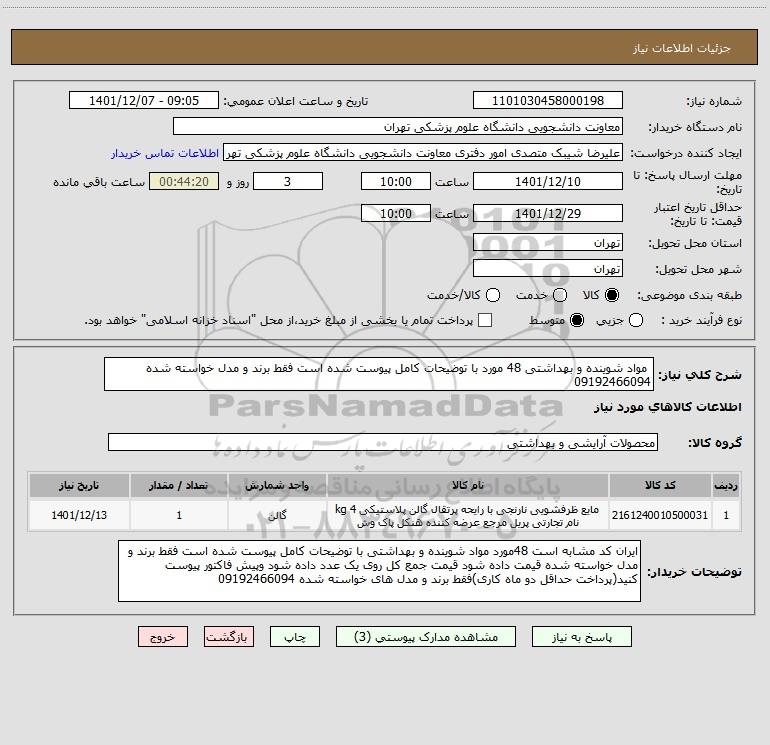
Task: Click the request creator field علیرضا شیبک
Action: tap(423, 153)
